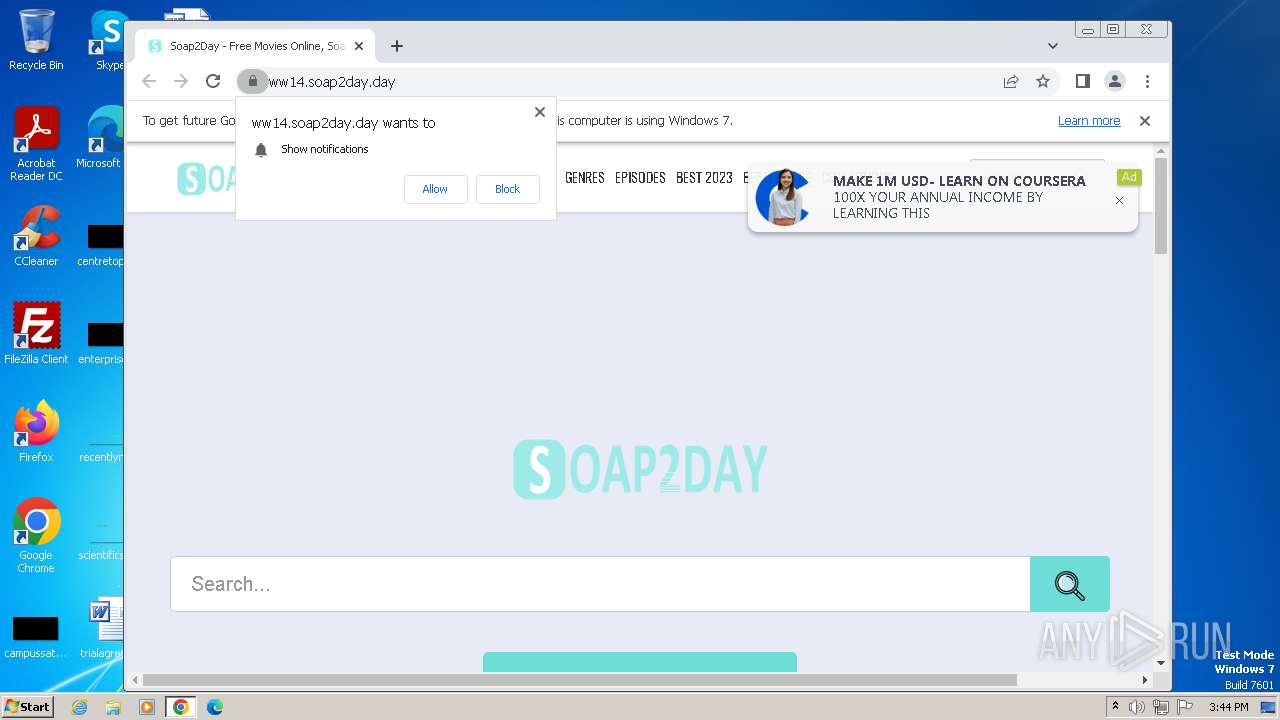
Task: Share this page icon in the address bar
Action: (x=1011, y=81)
